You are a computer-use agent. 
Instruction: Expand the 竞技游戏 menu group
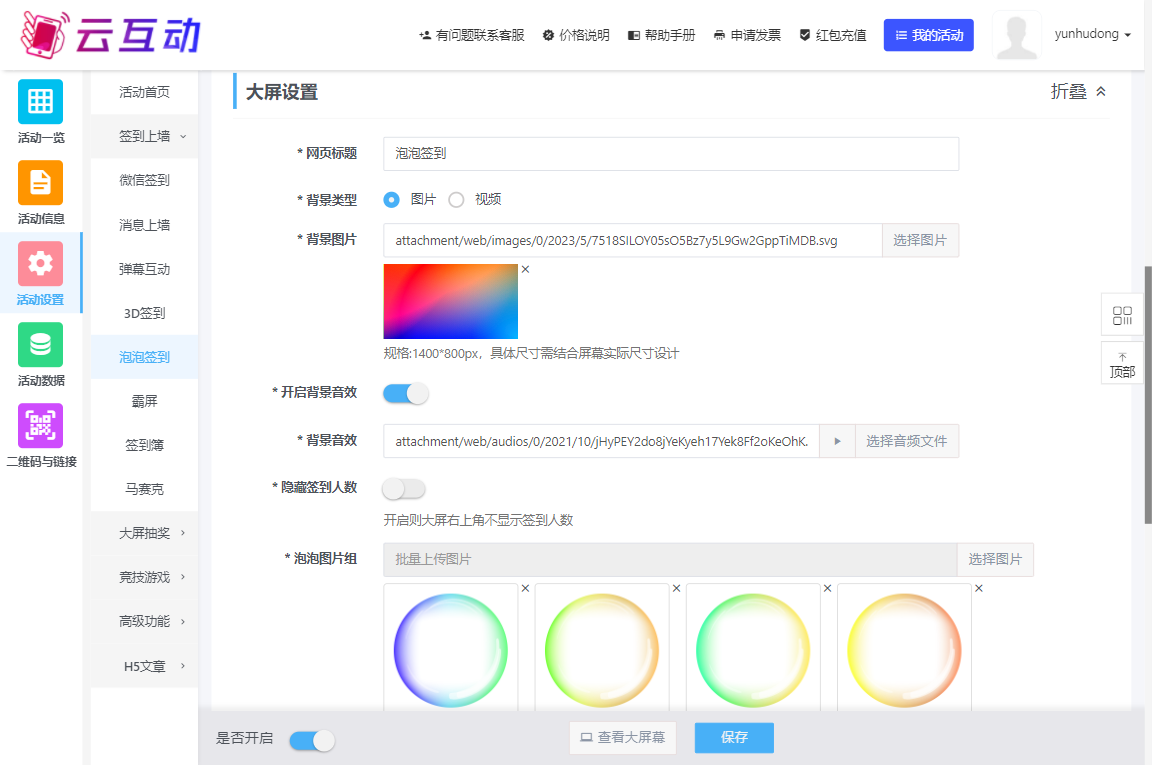[145, 577]
